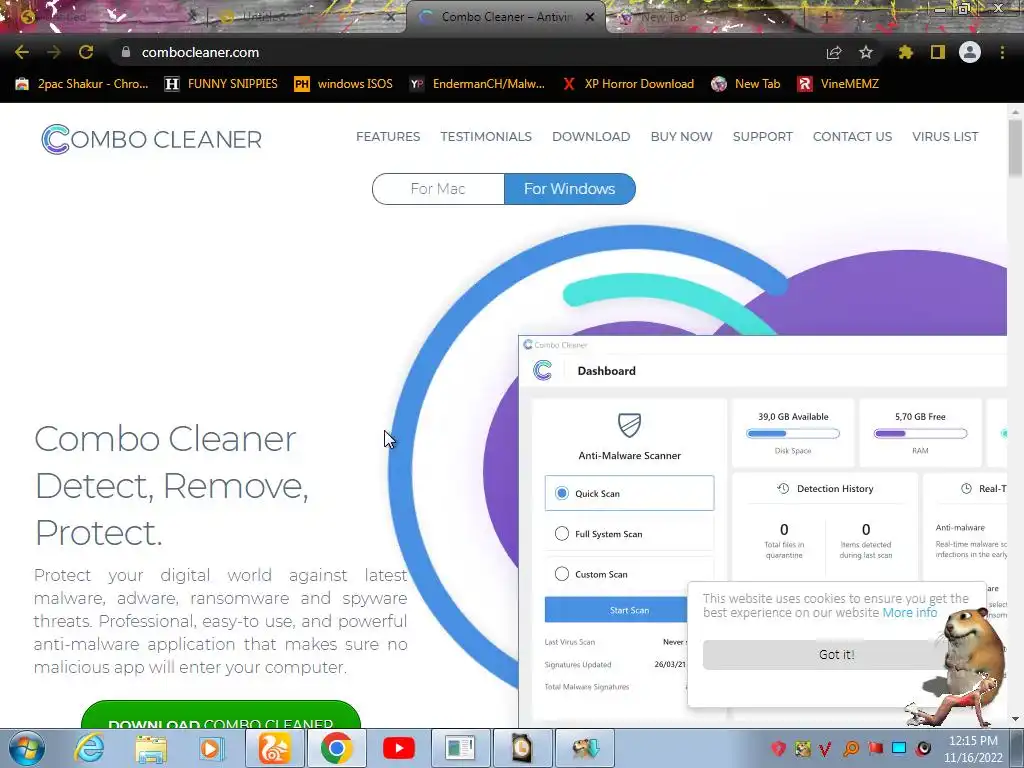Click the Combo Cleaner site logo
This screenshot has width=1024, height=768.
point(152,139)
